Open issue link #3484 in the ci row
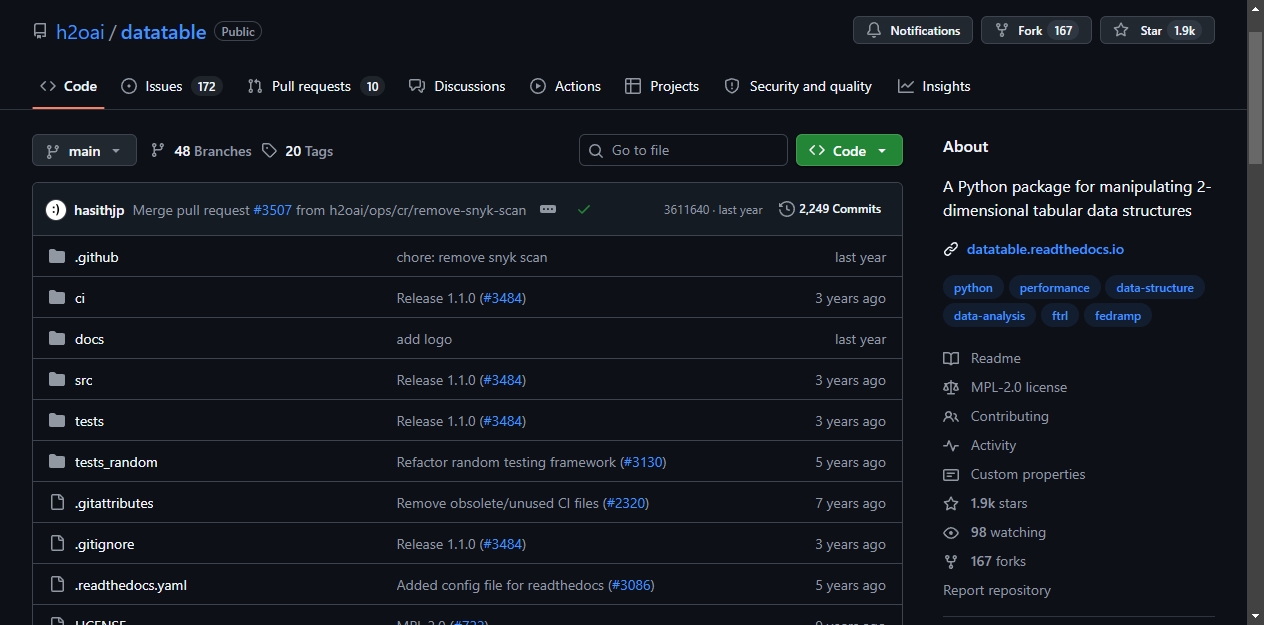Viewport: 1264px width, 625px height. pos(503,298)
